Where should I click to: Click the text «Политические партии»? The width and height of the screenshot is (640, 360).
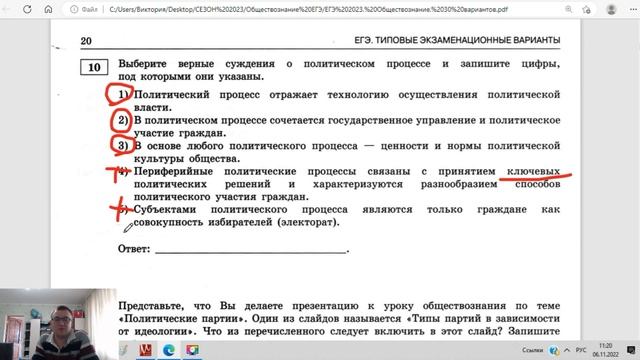point(182,318)
